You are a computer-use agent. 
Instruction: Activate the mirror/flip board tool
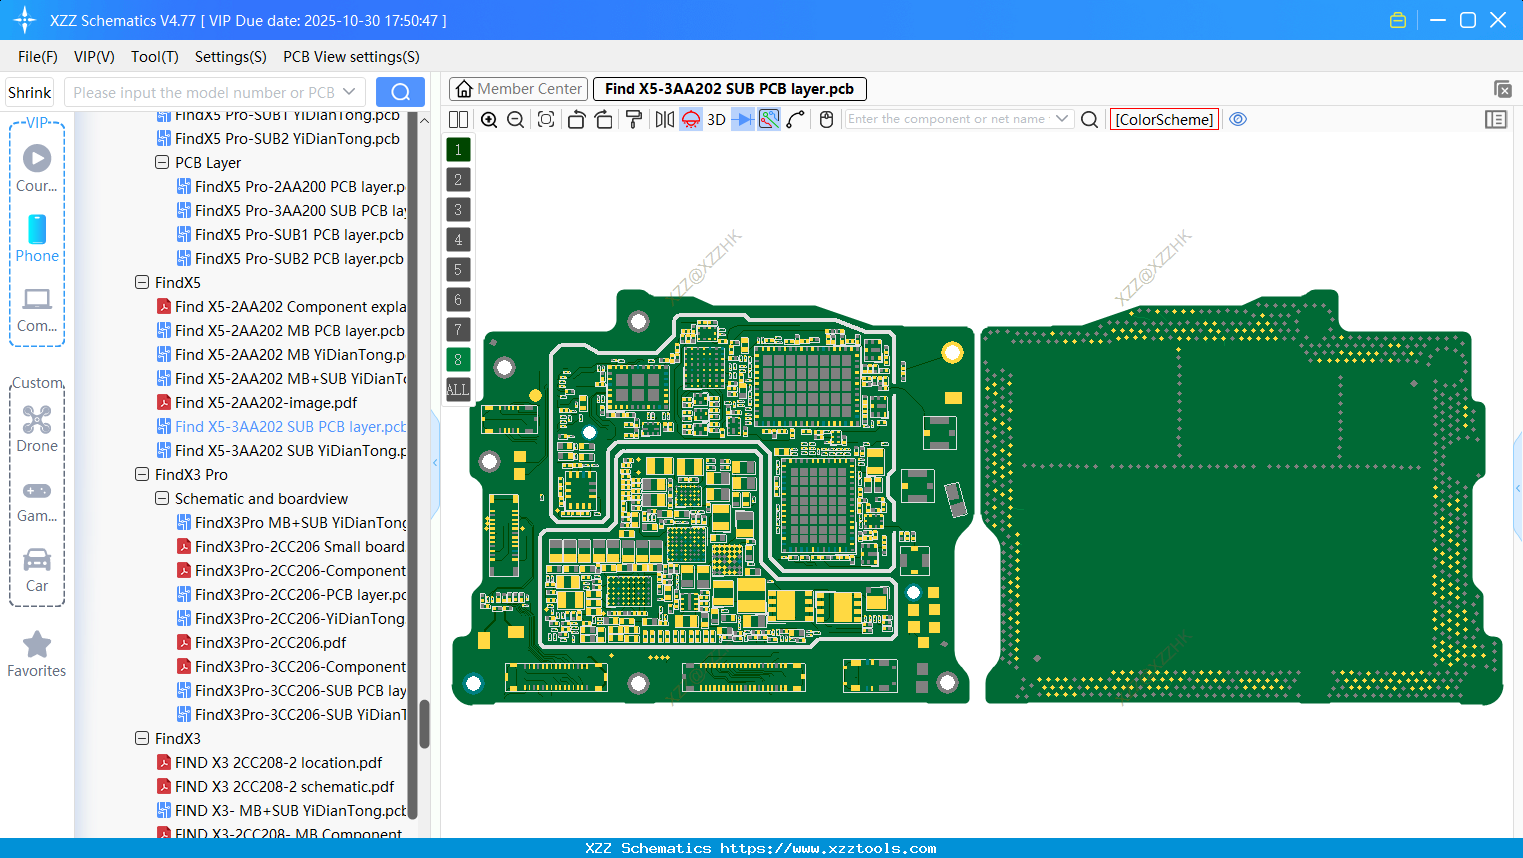(x=666, y=119)
